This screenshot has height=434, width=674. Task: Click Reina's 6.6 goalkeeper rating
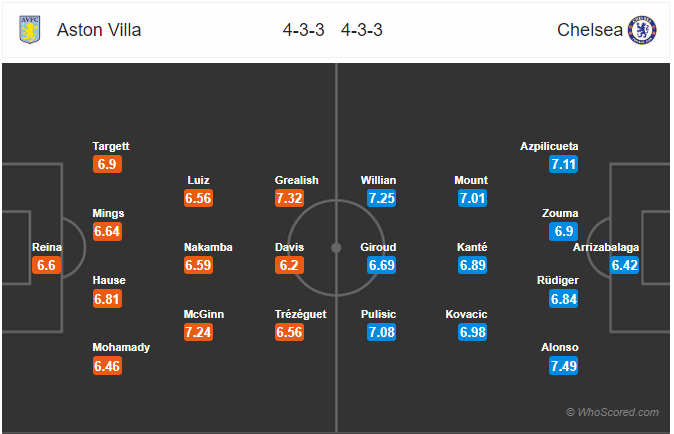click(x=46, y=265)
